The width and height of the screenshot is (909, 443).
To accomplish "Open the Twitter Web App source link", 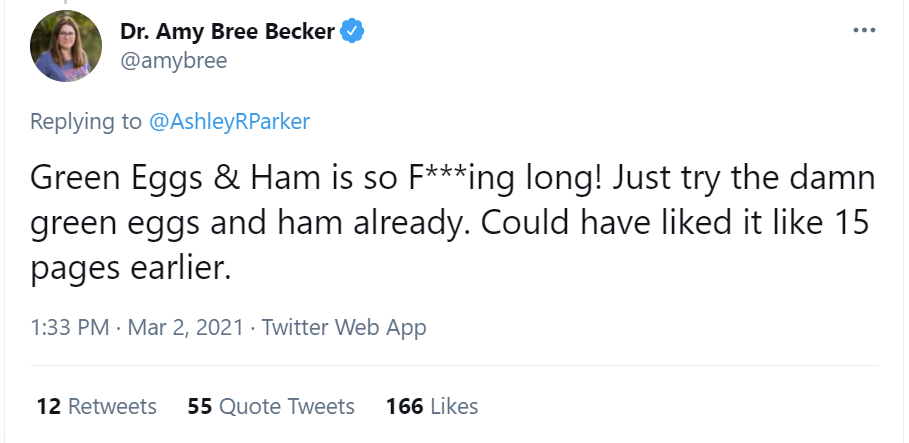I will coord(344,327).
